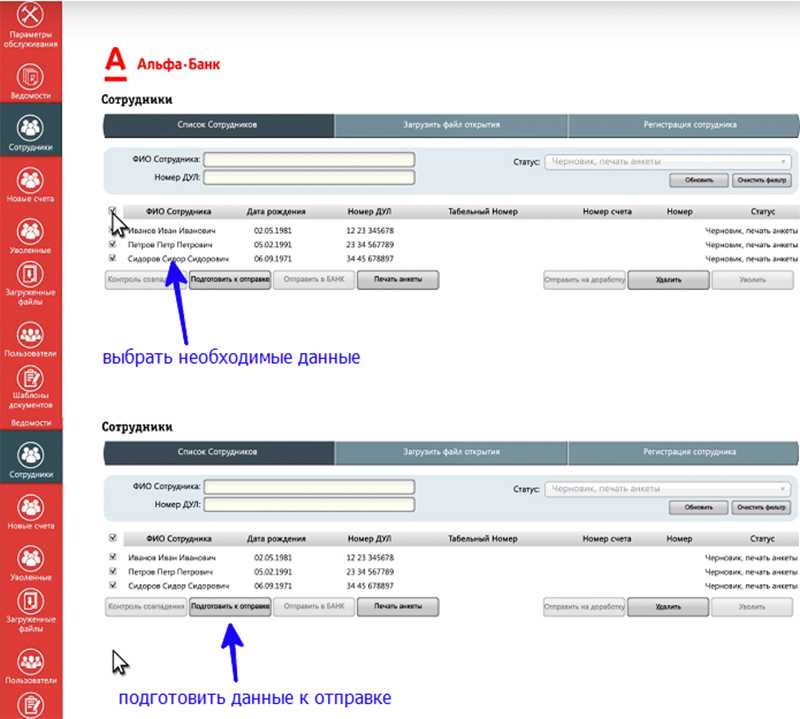The width and height of the screenshot is (800, 719).
Task: Switch to Загрузить файл открытия tab, lower panel
Action: pyautogui.click(x=451, y=452)
